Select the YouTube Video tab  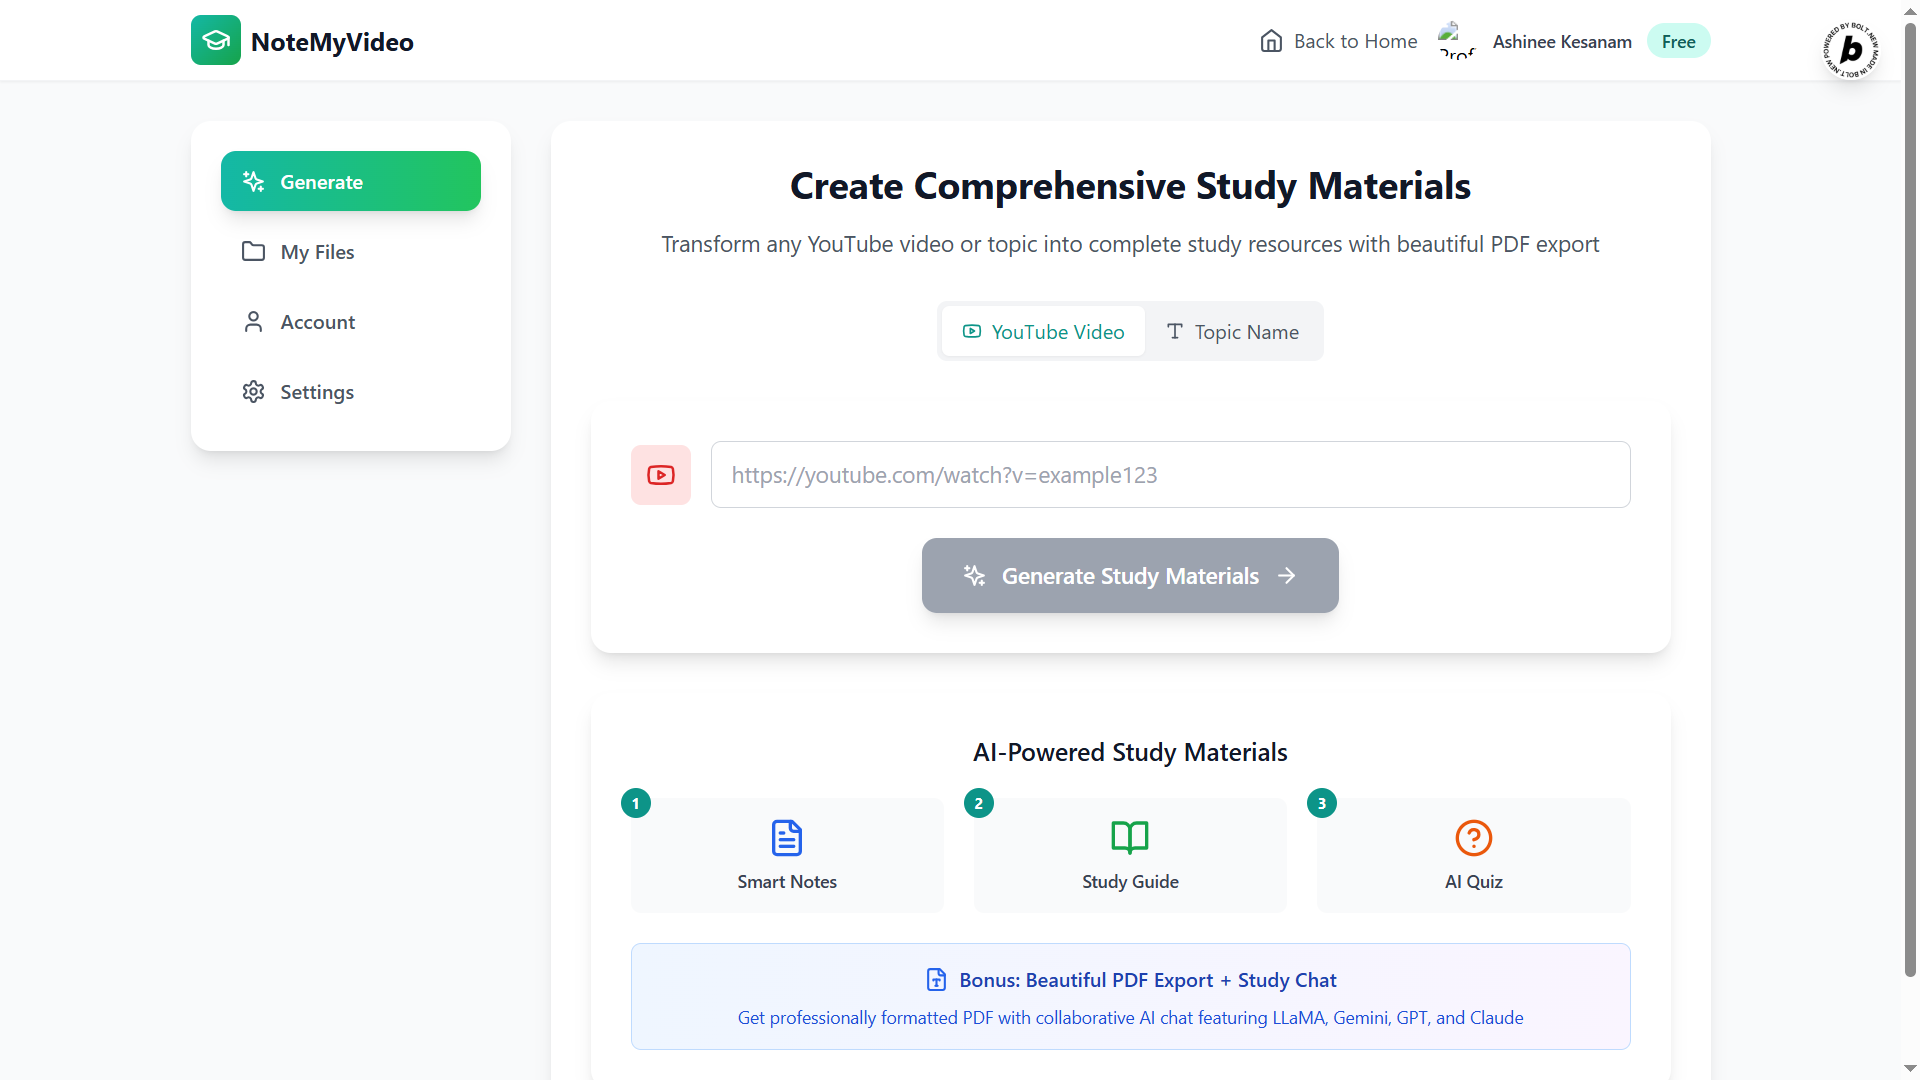click(x=1043, y=332)
